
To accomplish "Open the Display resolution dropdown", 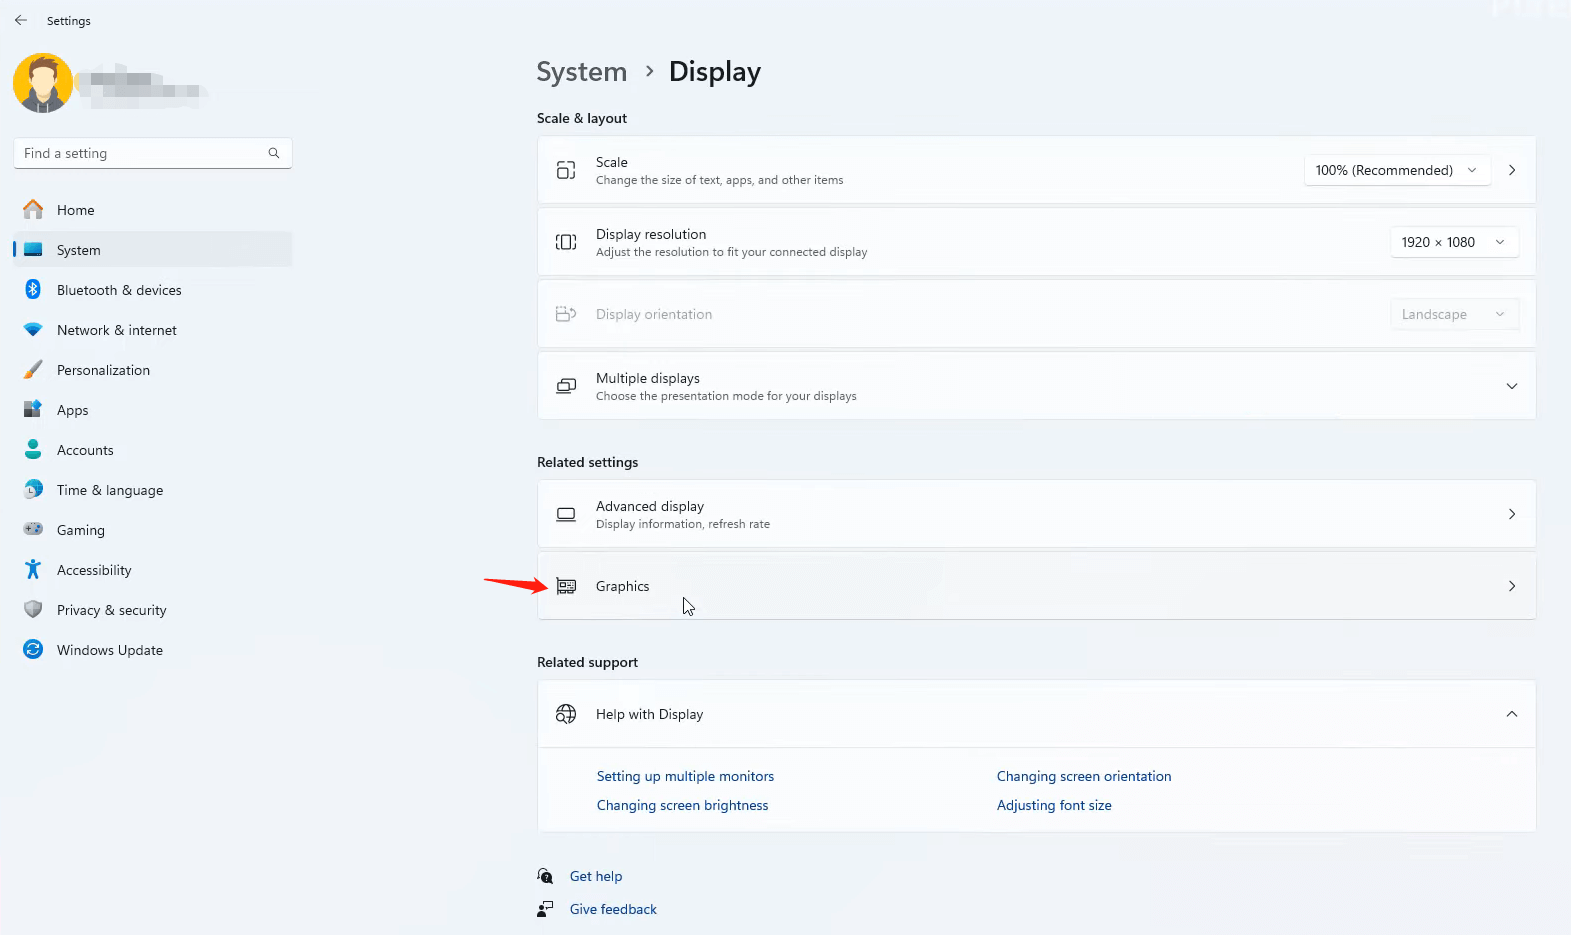I will [x=1453, y=242].
